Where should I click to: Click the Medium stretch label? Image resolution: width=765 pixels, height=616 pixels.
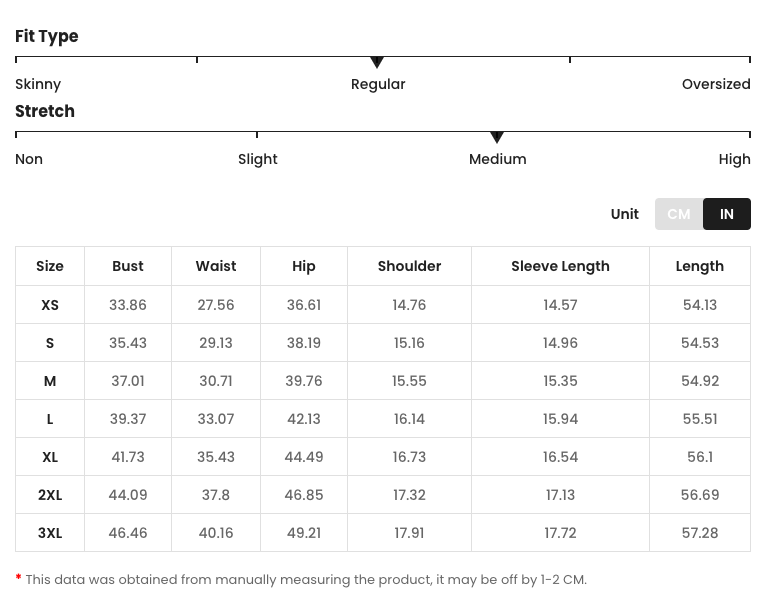(x=497, y=159)
